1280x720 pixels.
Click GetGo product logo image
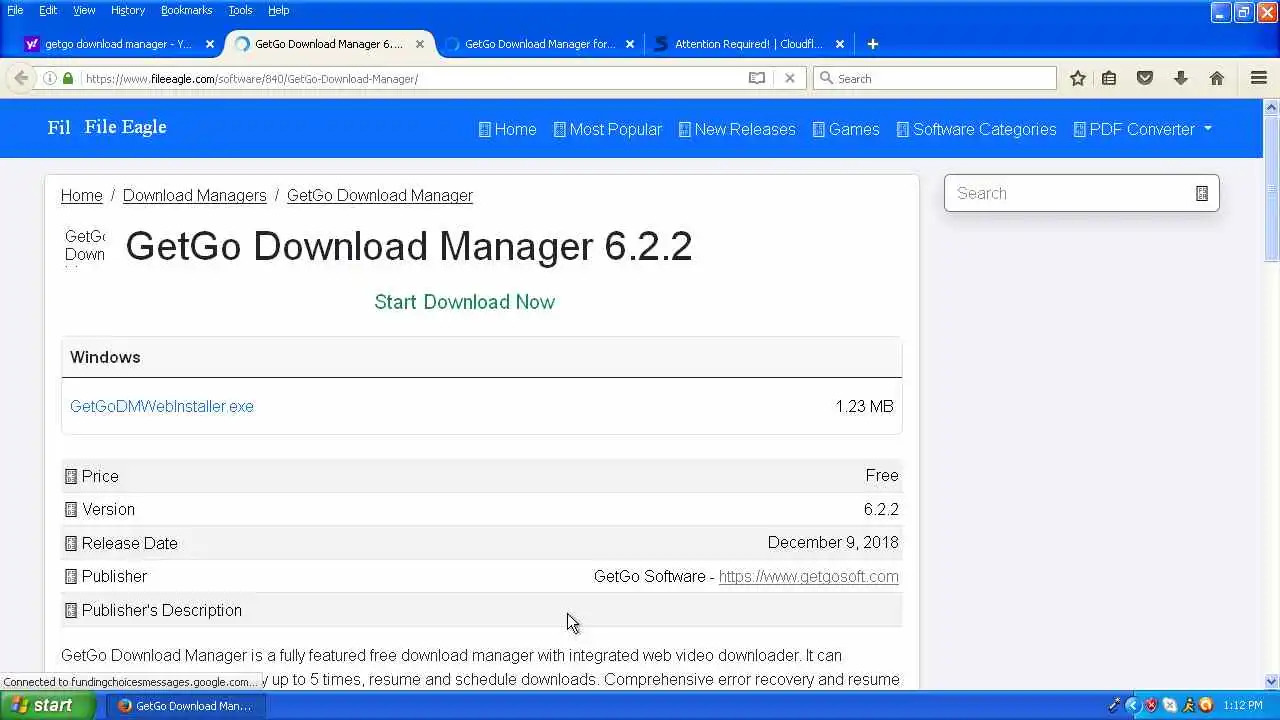85,246
